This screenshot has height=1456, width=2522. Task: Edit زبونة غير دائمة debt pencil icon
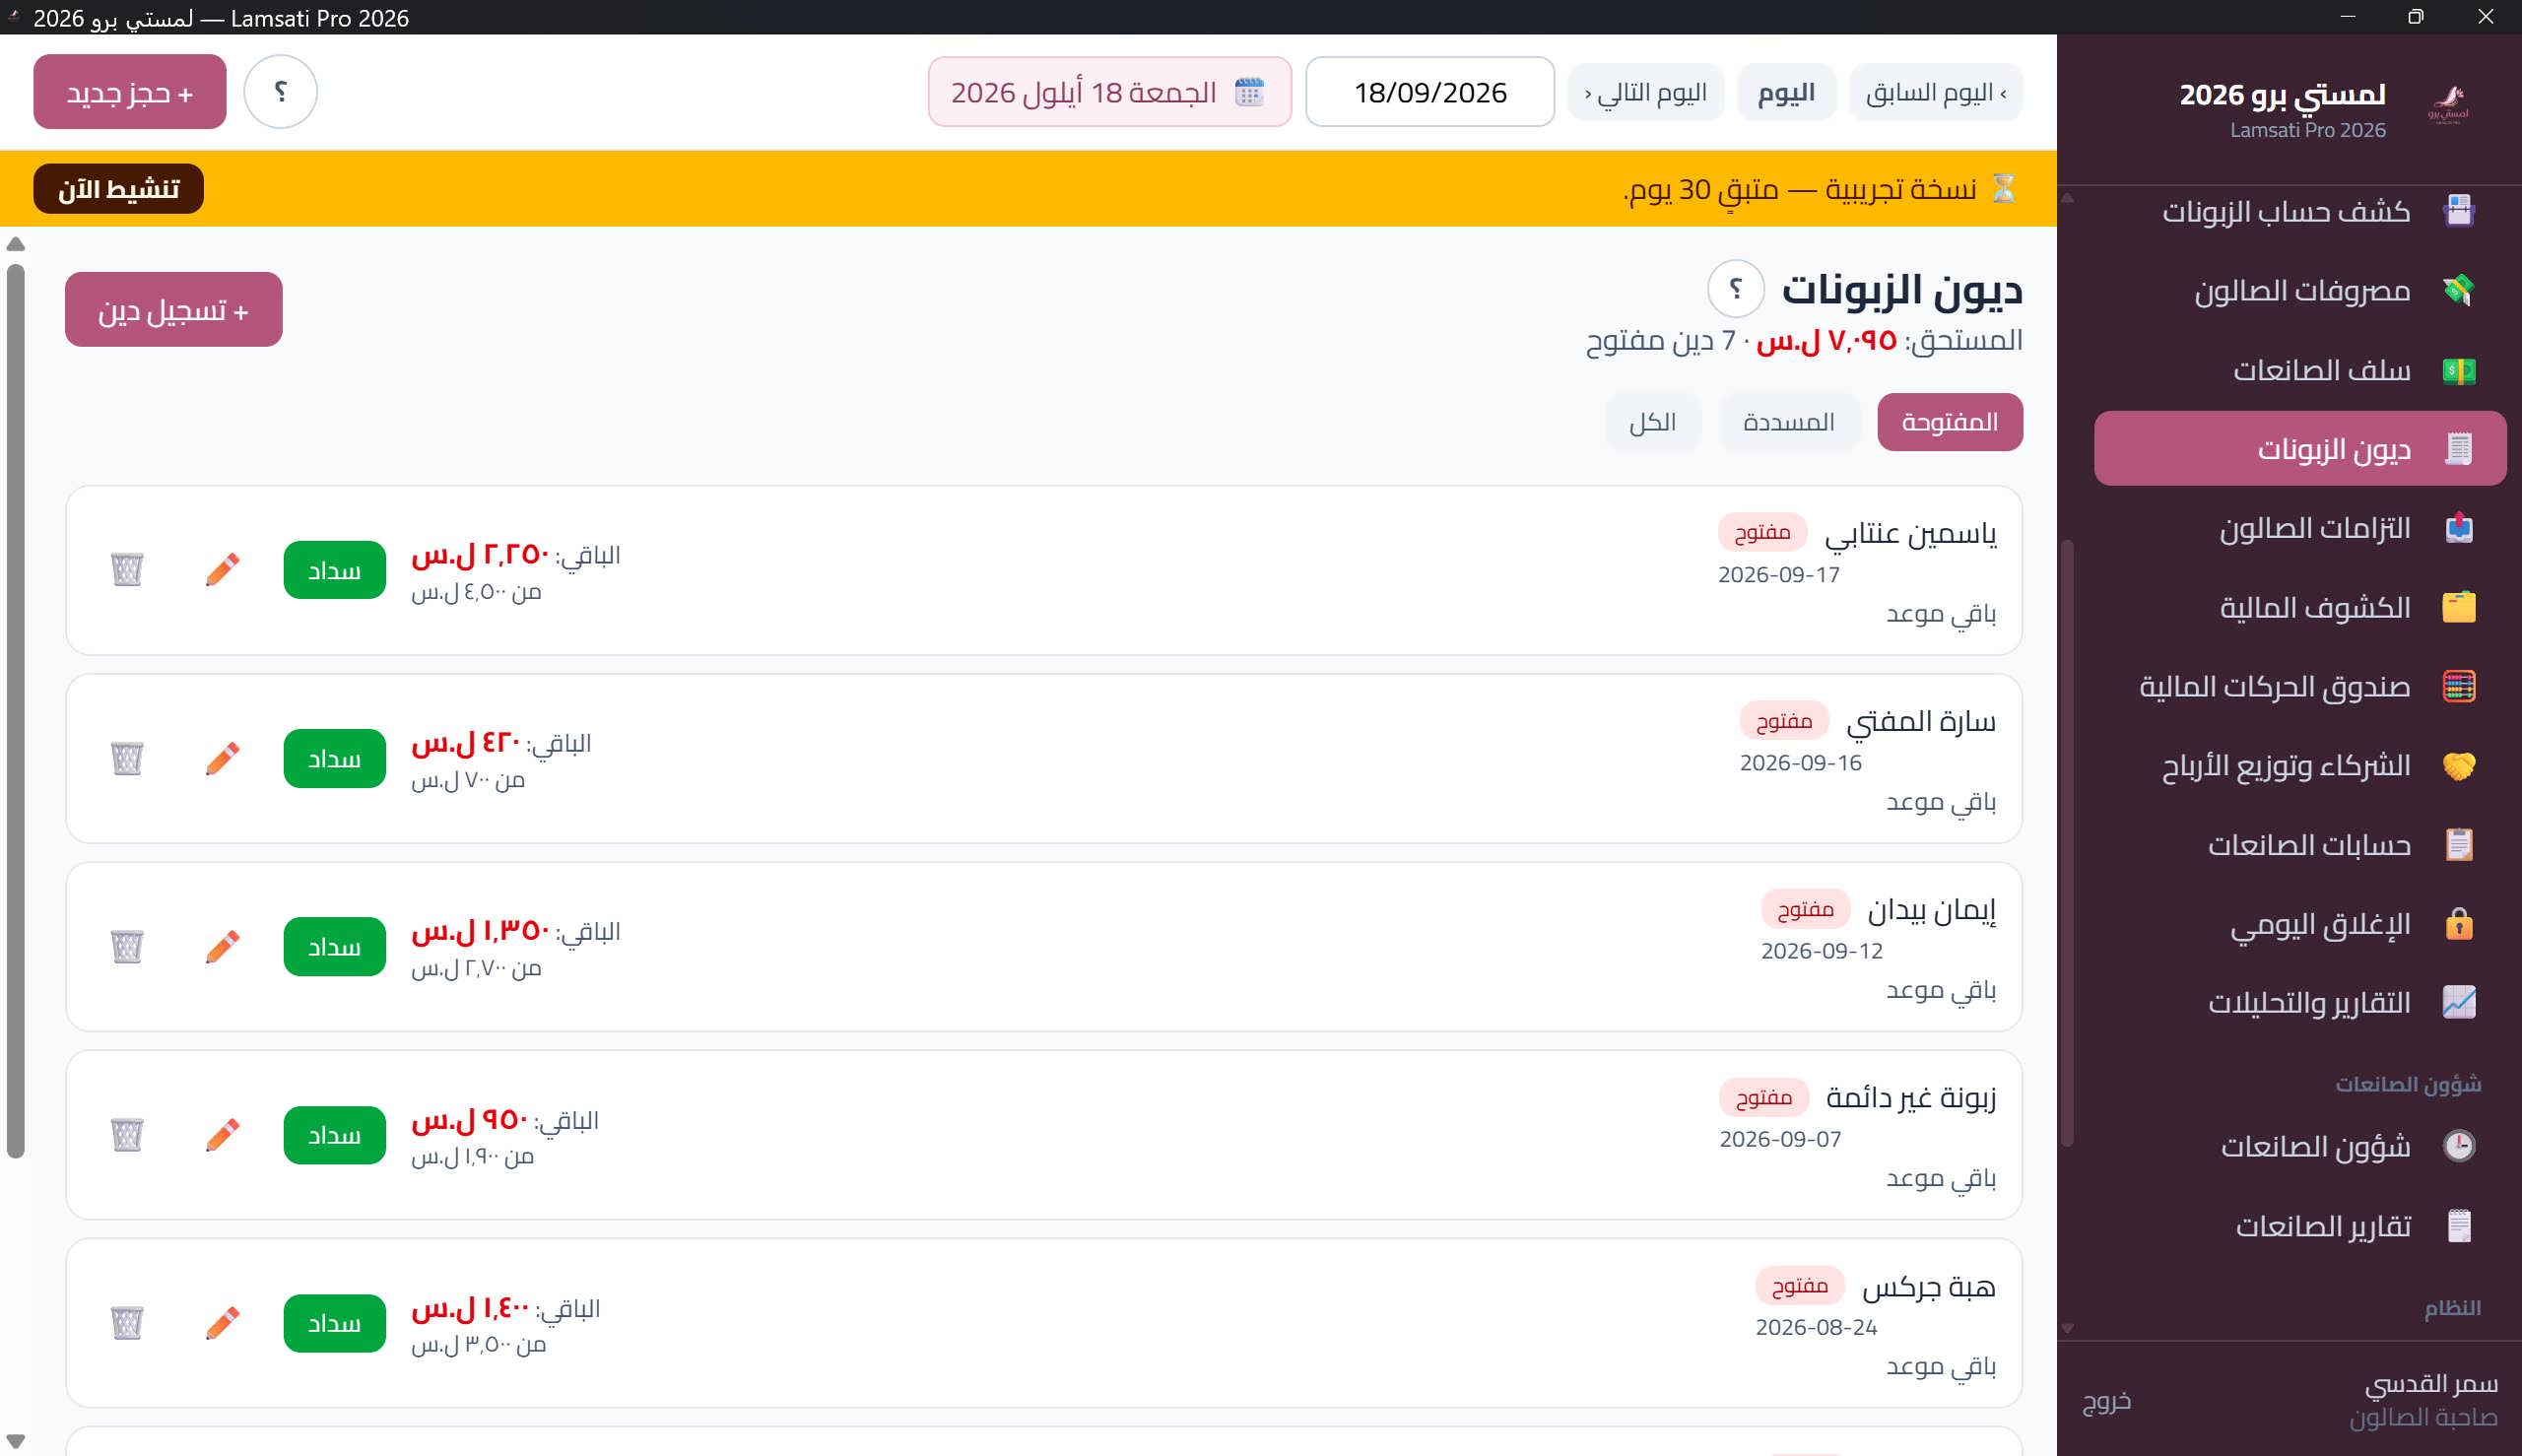223,1135
